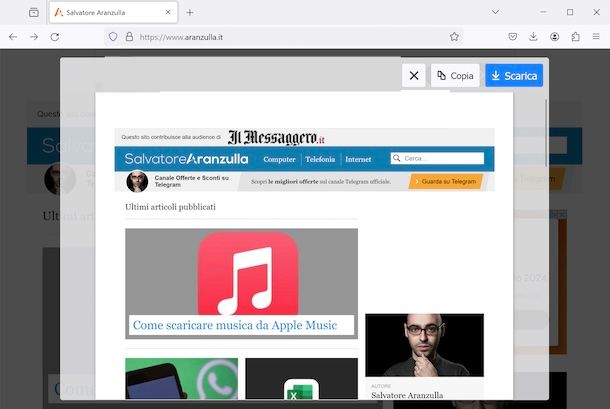Screen dimensions: 610x409
Task: Click the Apple Music article image
Action: click(241, 272)
